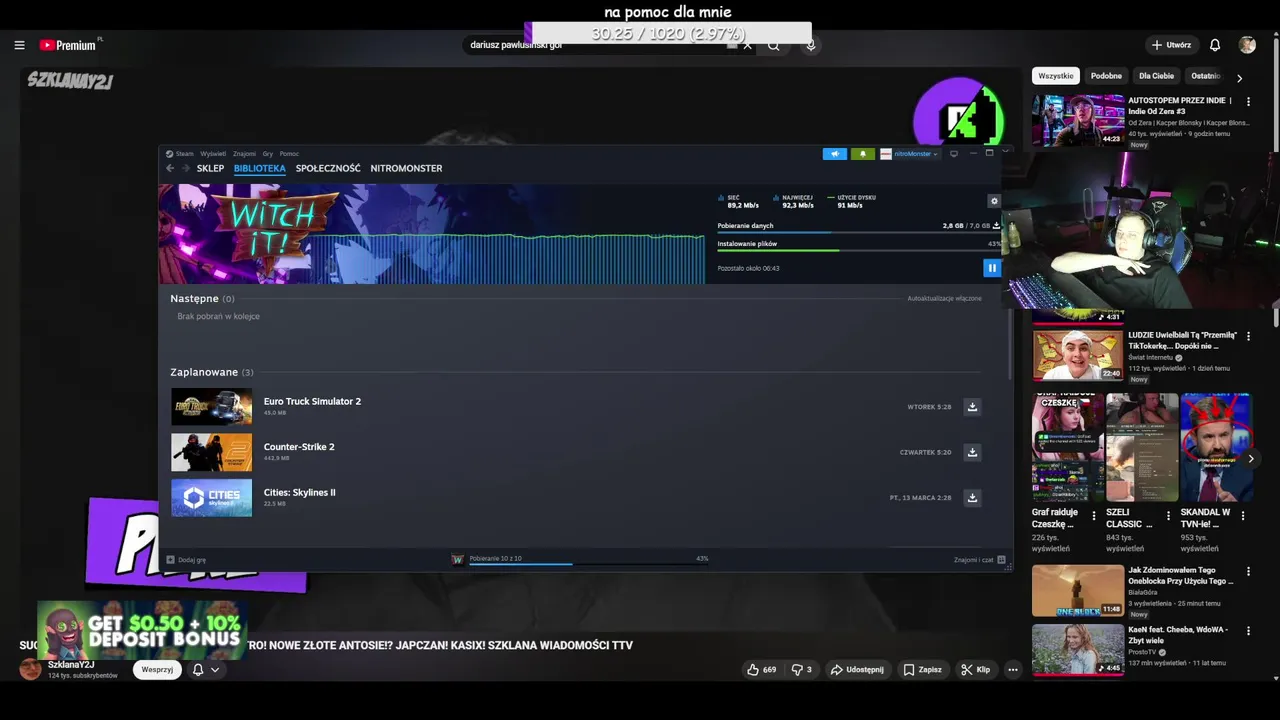Click the Instalowanie plików progress bar
Viewport: 1280px width, 720px height.
pyautogui.click(x=858, y=250)
